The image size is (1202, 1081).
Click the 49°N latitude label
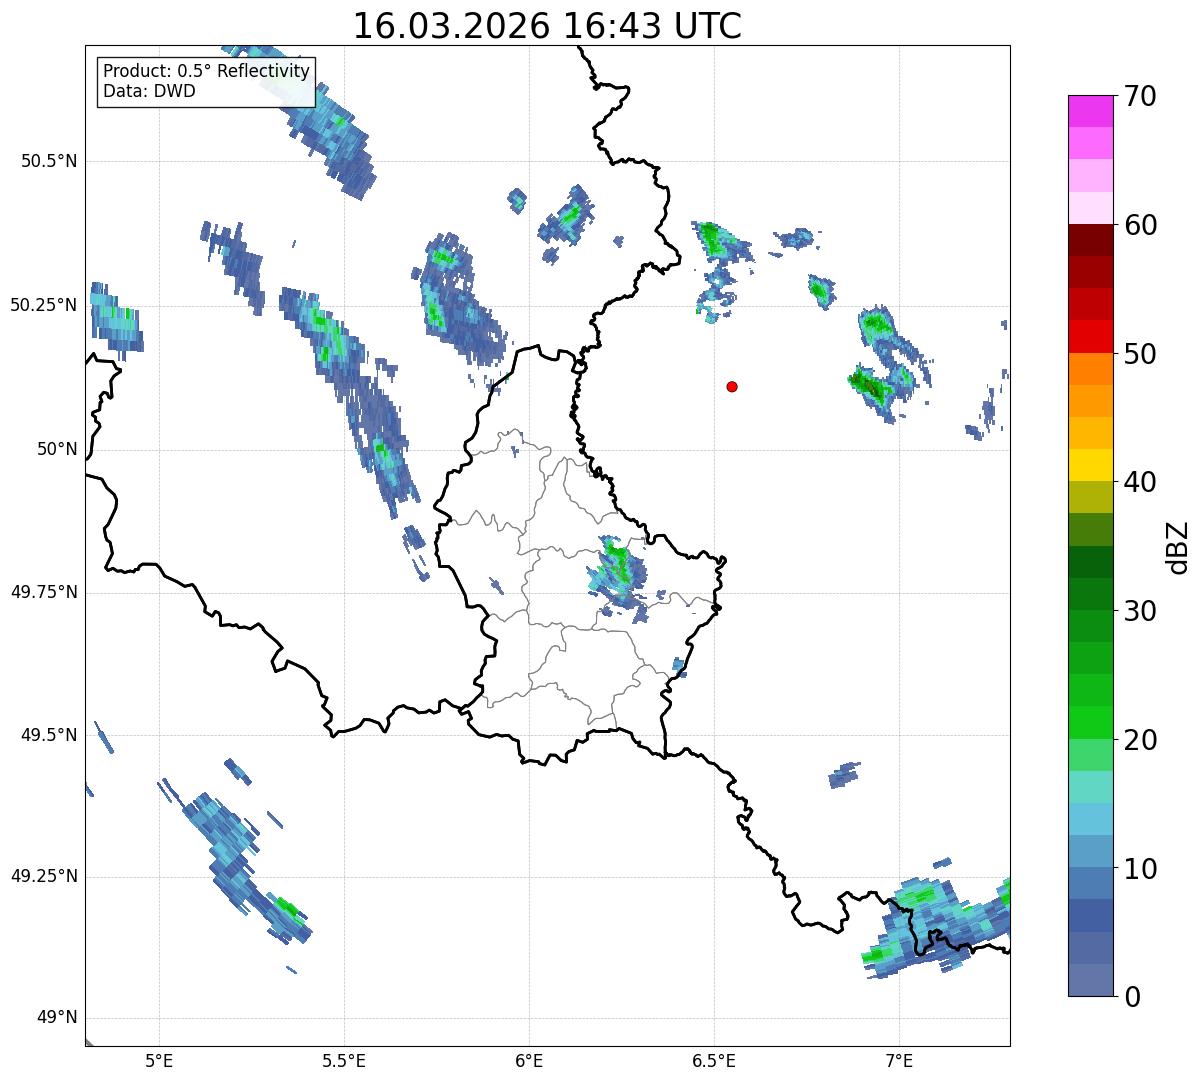57,1018
